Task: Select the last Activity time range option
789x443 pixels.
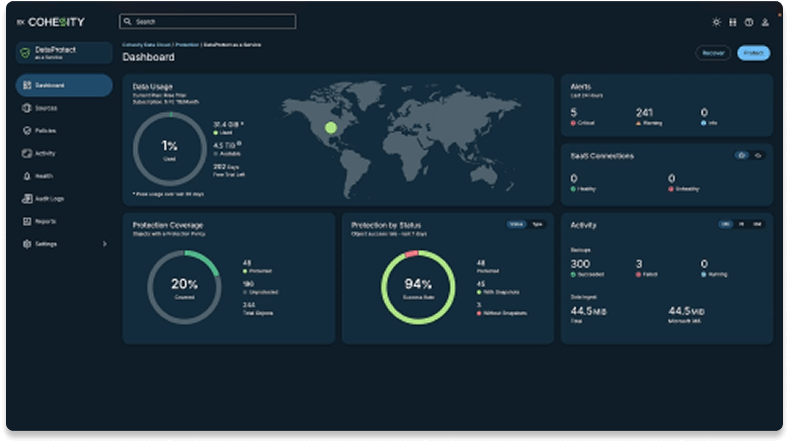Action: click(757, 225)
